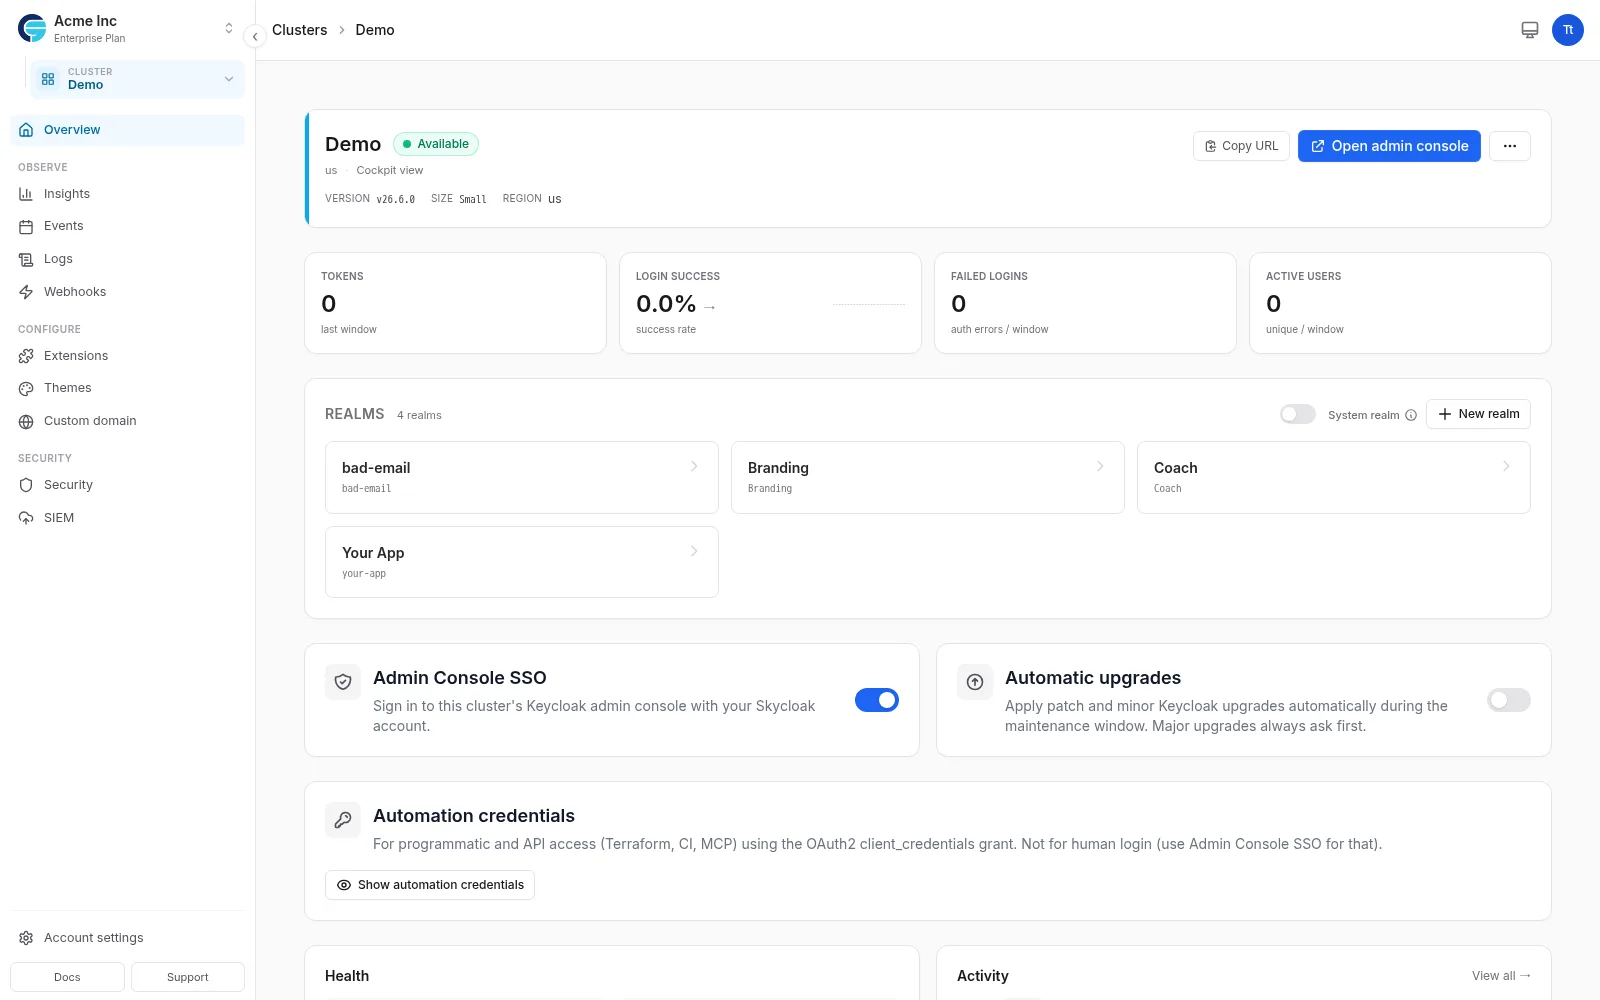Click the Logs scroll icon
Screen dimensions: 1600x1000
click(x=26, y=260)
